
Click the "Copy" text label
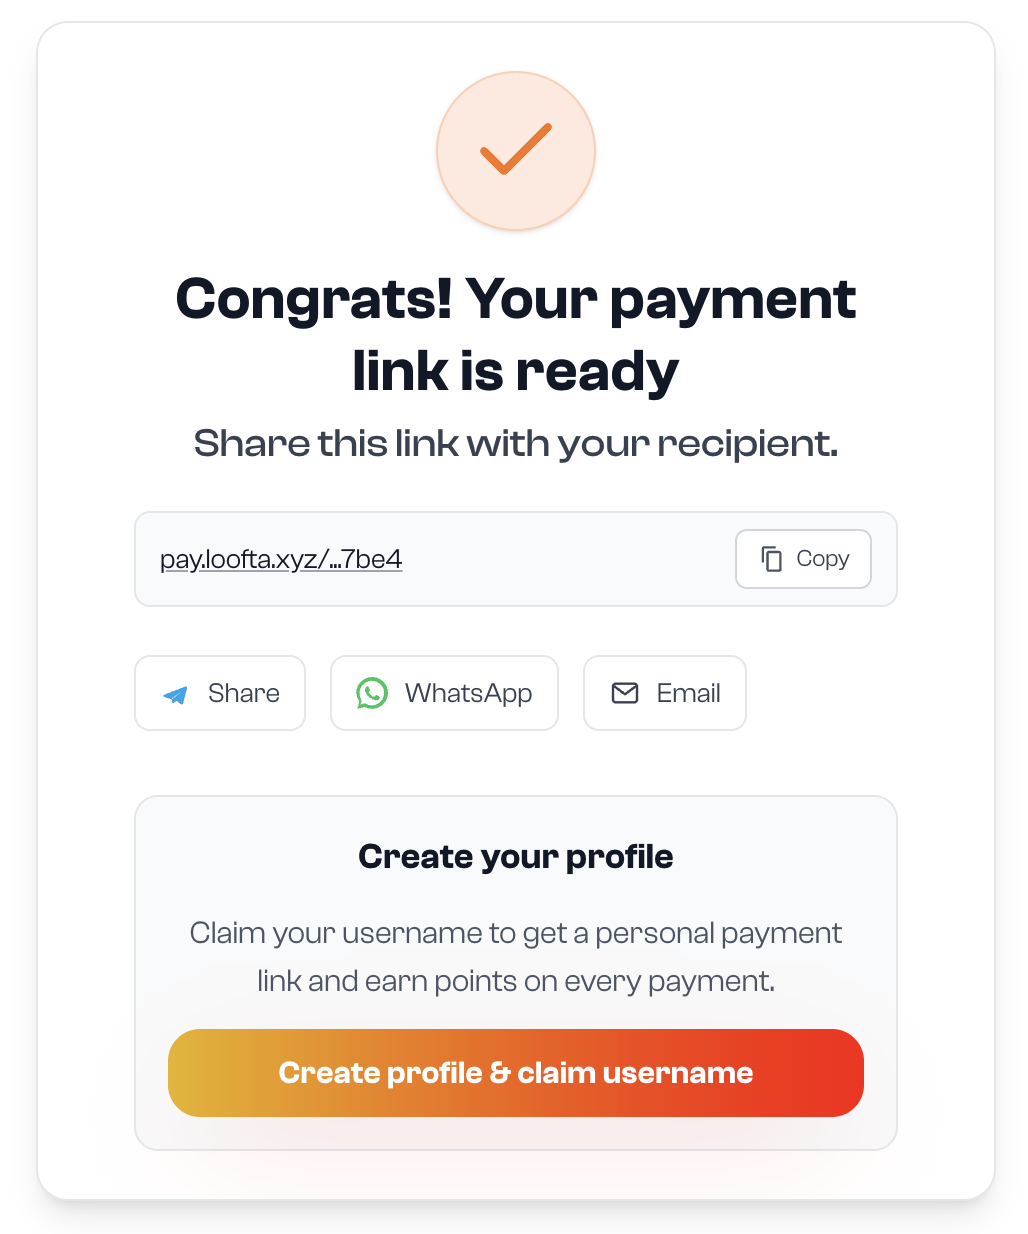point(822,559)
